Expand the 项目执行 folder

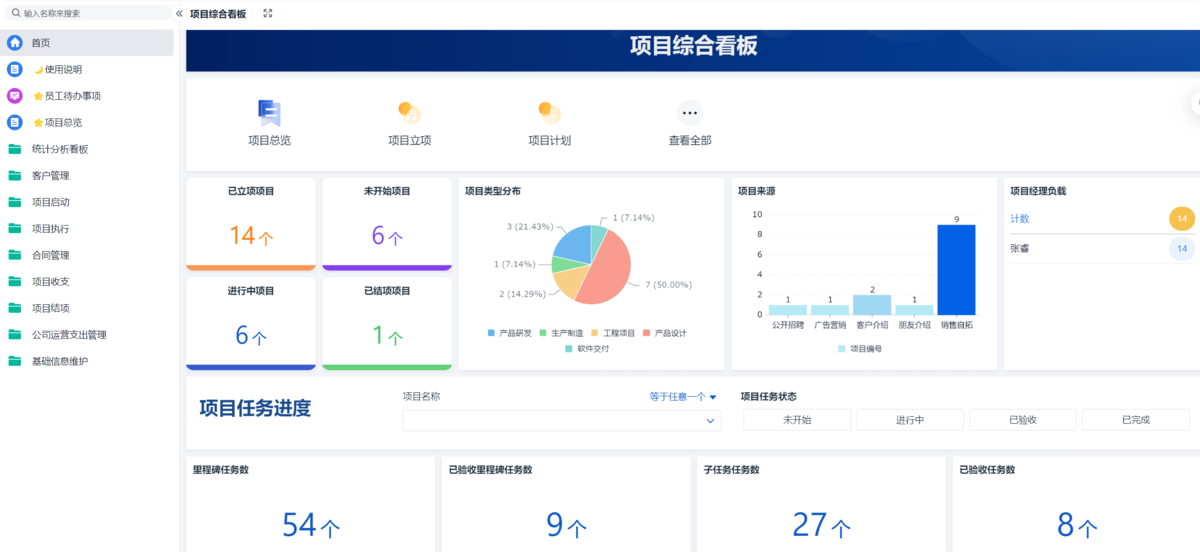click(x=50, y=228)
